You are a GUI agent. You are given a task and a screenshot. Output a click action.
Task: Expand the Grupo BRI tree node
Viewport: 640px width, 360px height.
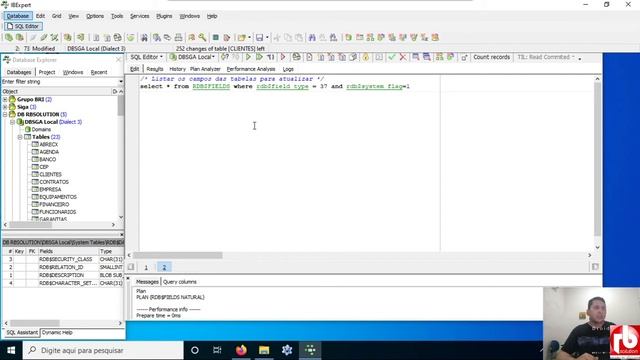5,100
